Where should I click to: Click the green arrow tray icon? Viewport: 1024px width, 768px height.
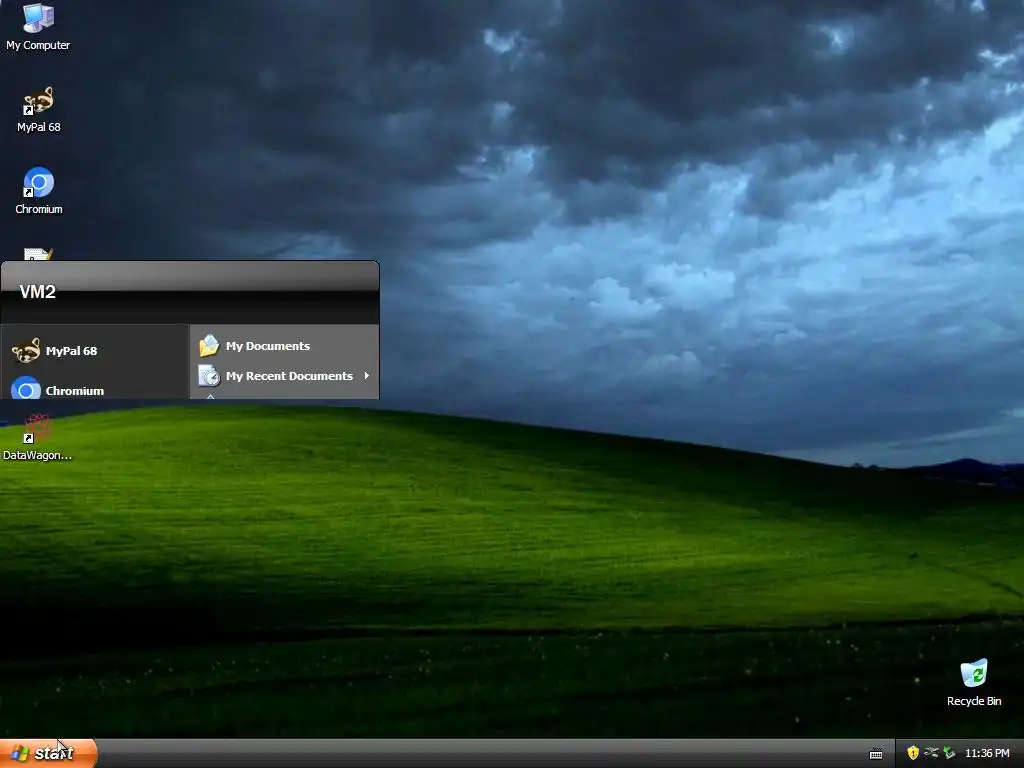click(x=950, y=753)
